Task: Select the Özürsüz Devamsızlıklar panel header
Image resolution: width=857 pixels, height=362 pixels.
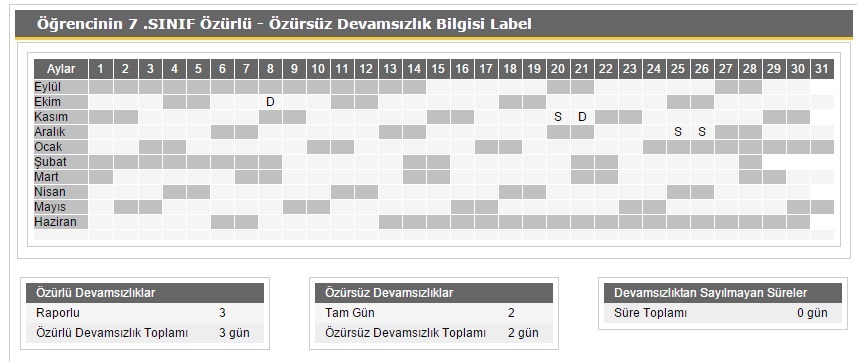Action: 434,293
